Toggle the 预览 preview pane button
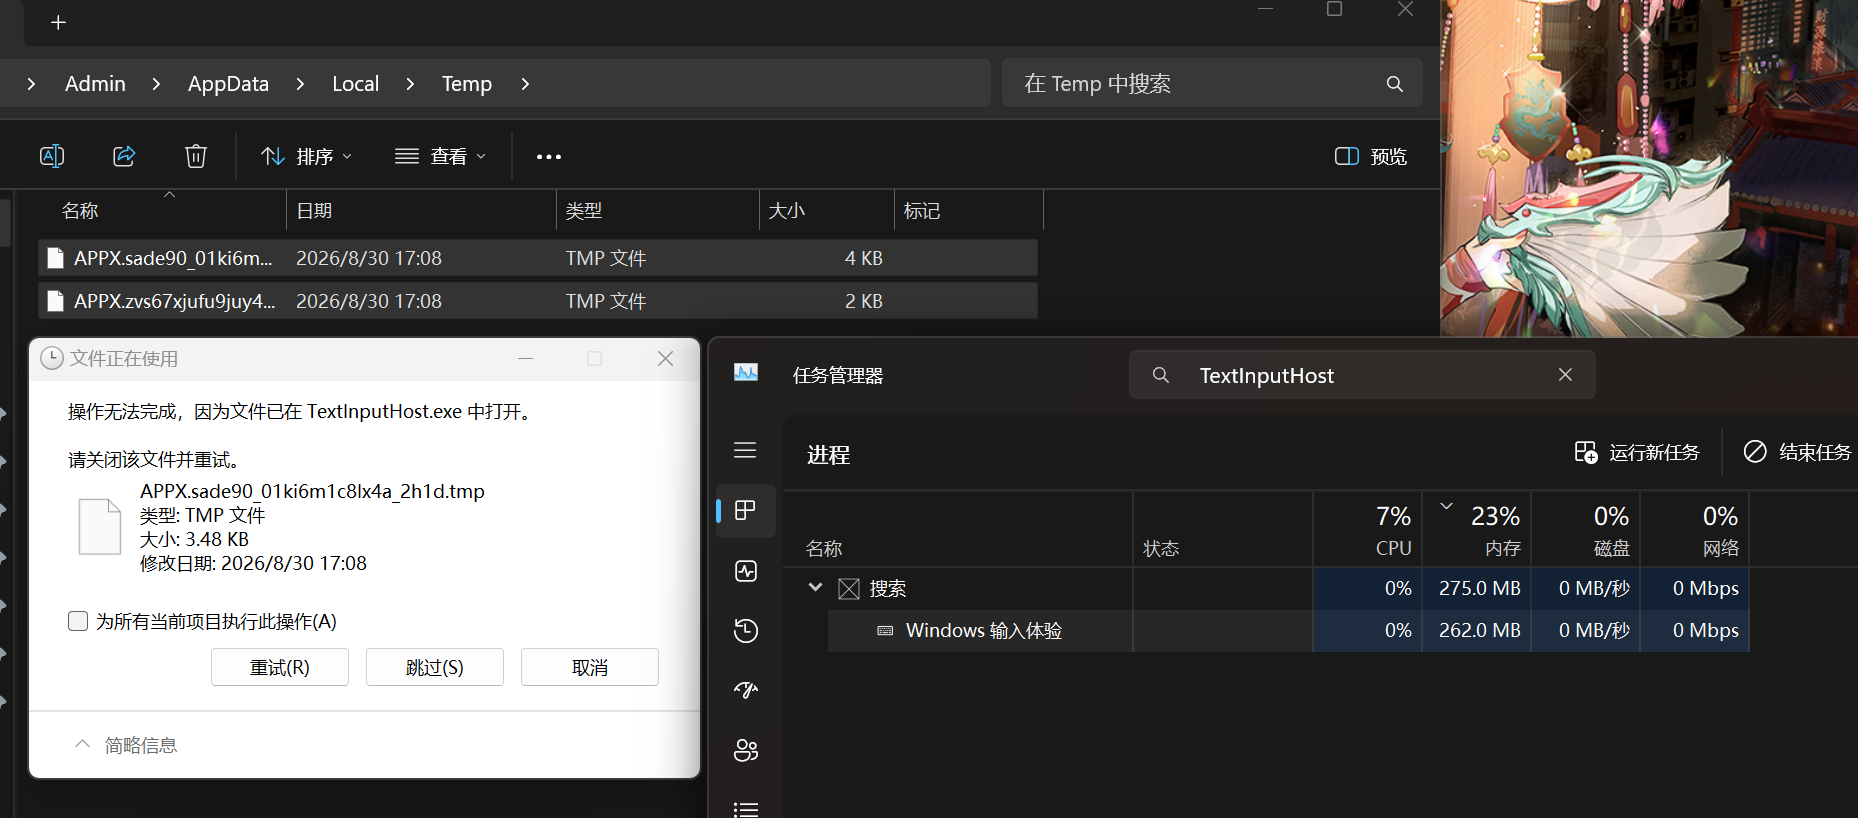1858x818 pixels. (1371, 156)
